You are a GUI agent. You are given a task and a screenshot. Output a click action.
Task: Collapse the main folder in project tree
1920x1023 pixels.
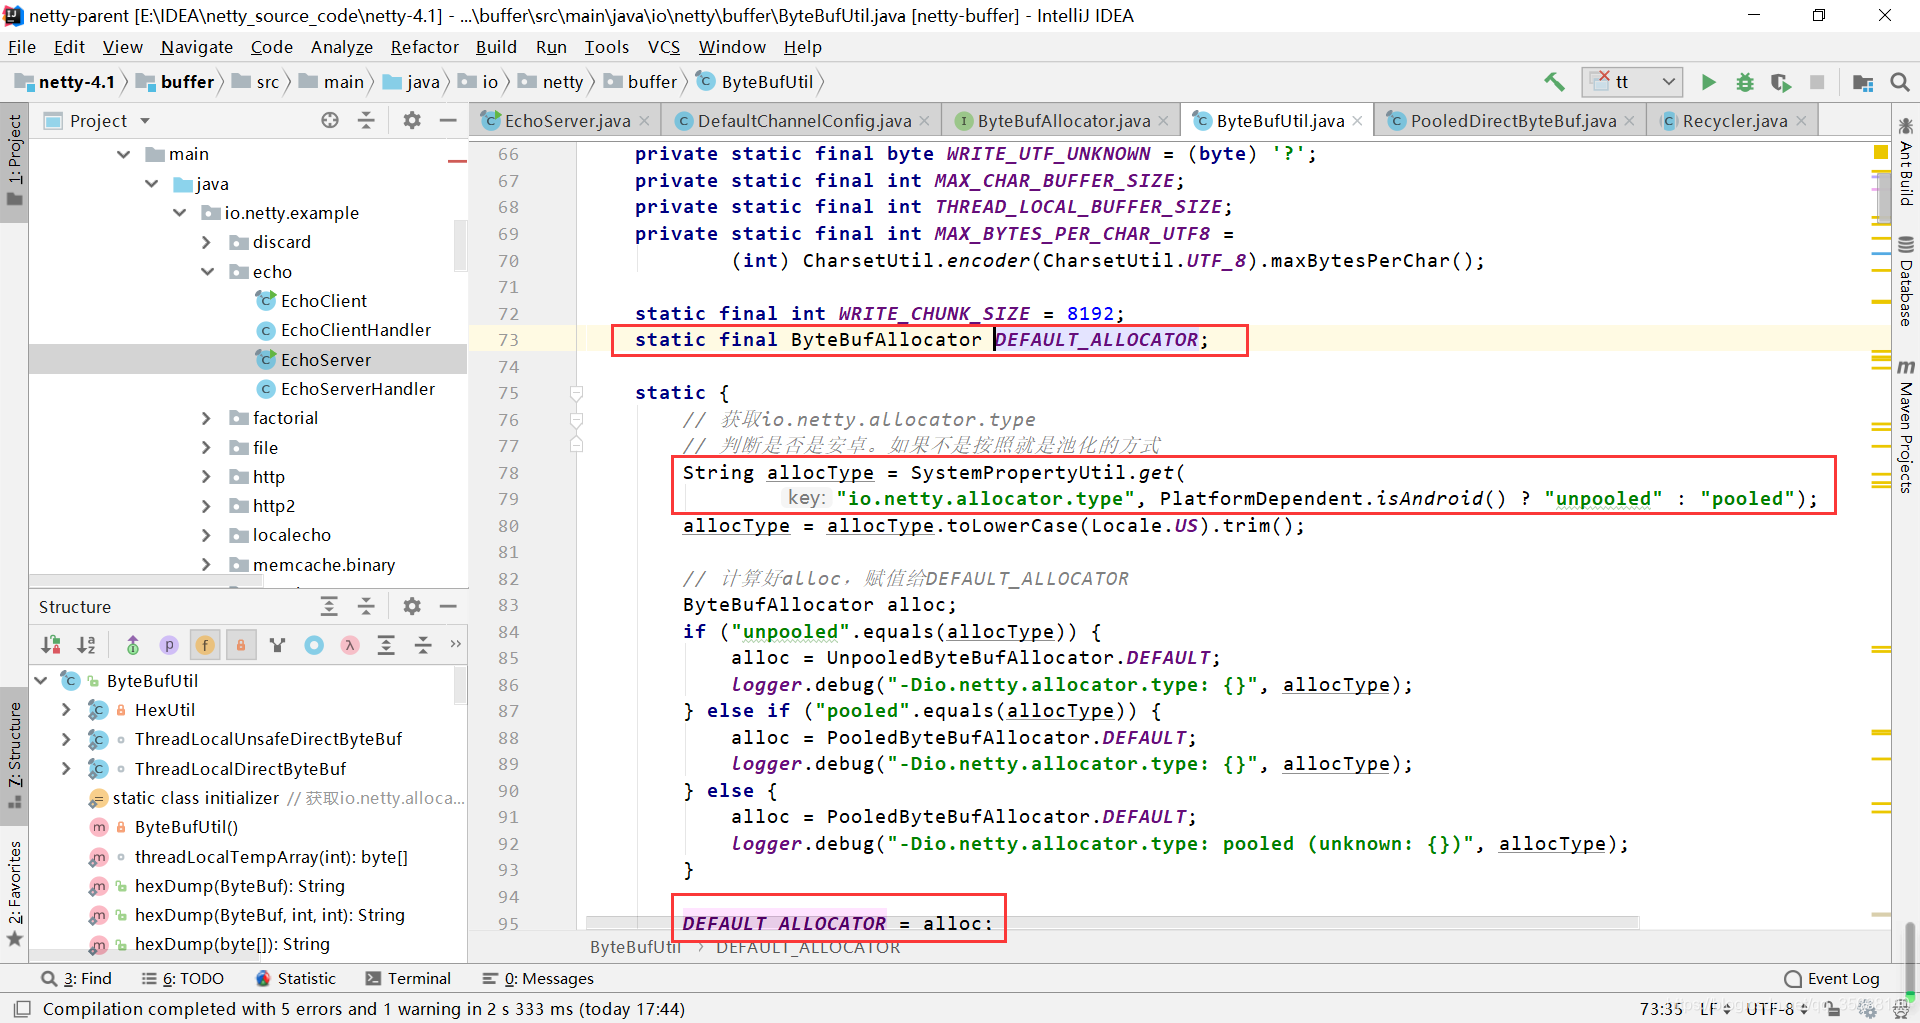pos(123,154)
